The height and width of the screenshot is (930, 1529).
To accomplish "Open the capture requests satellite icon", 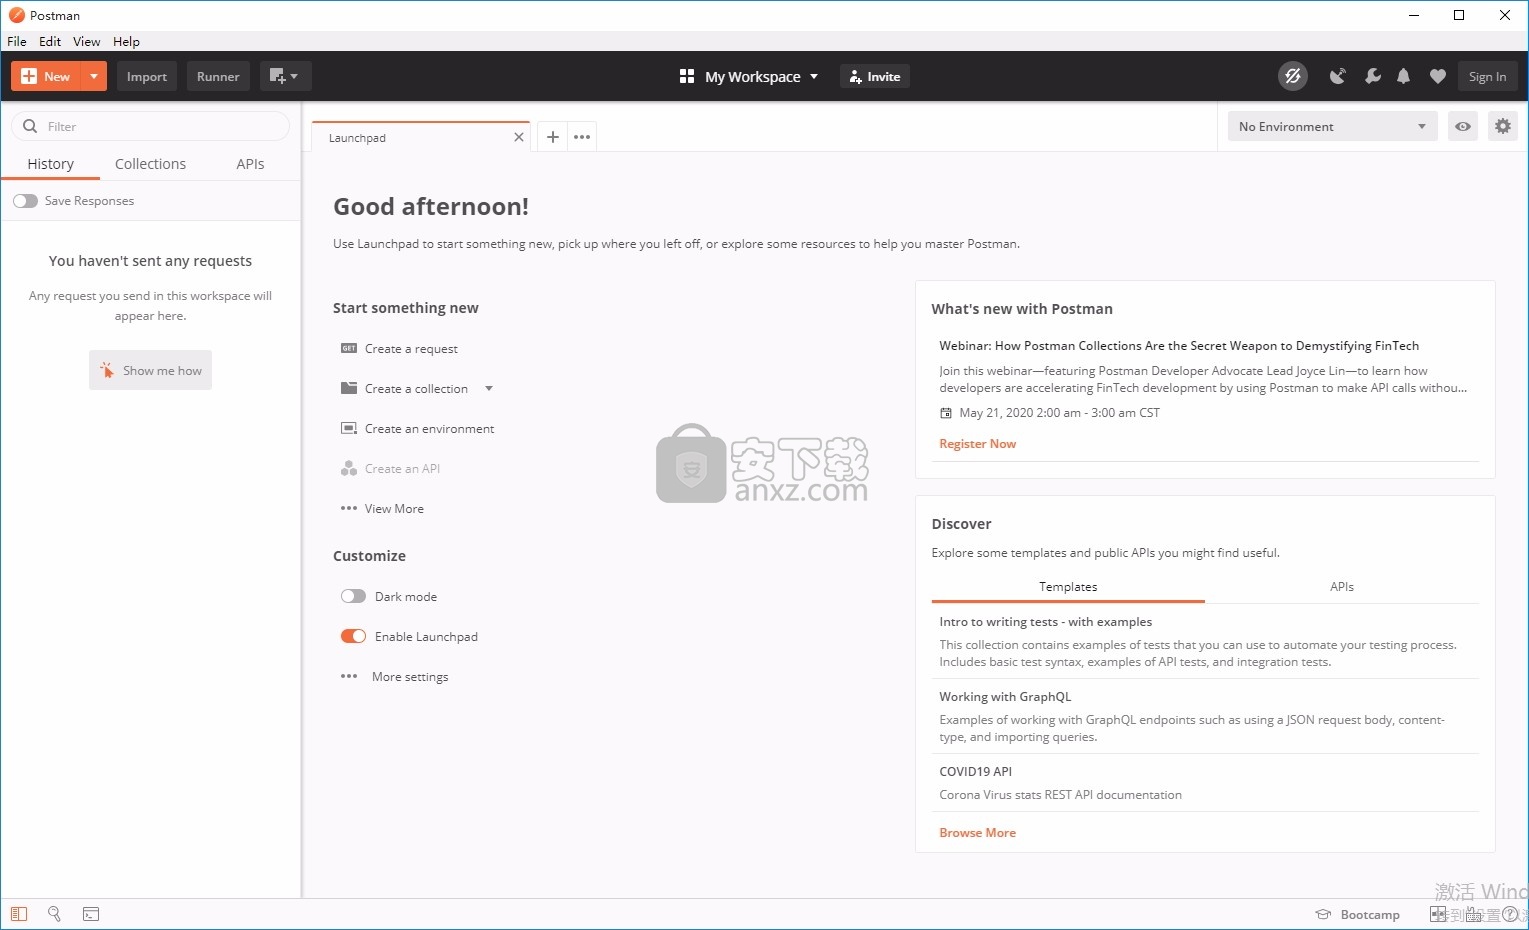I will pos(1337,76).
